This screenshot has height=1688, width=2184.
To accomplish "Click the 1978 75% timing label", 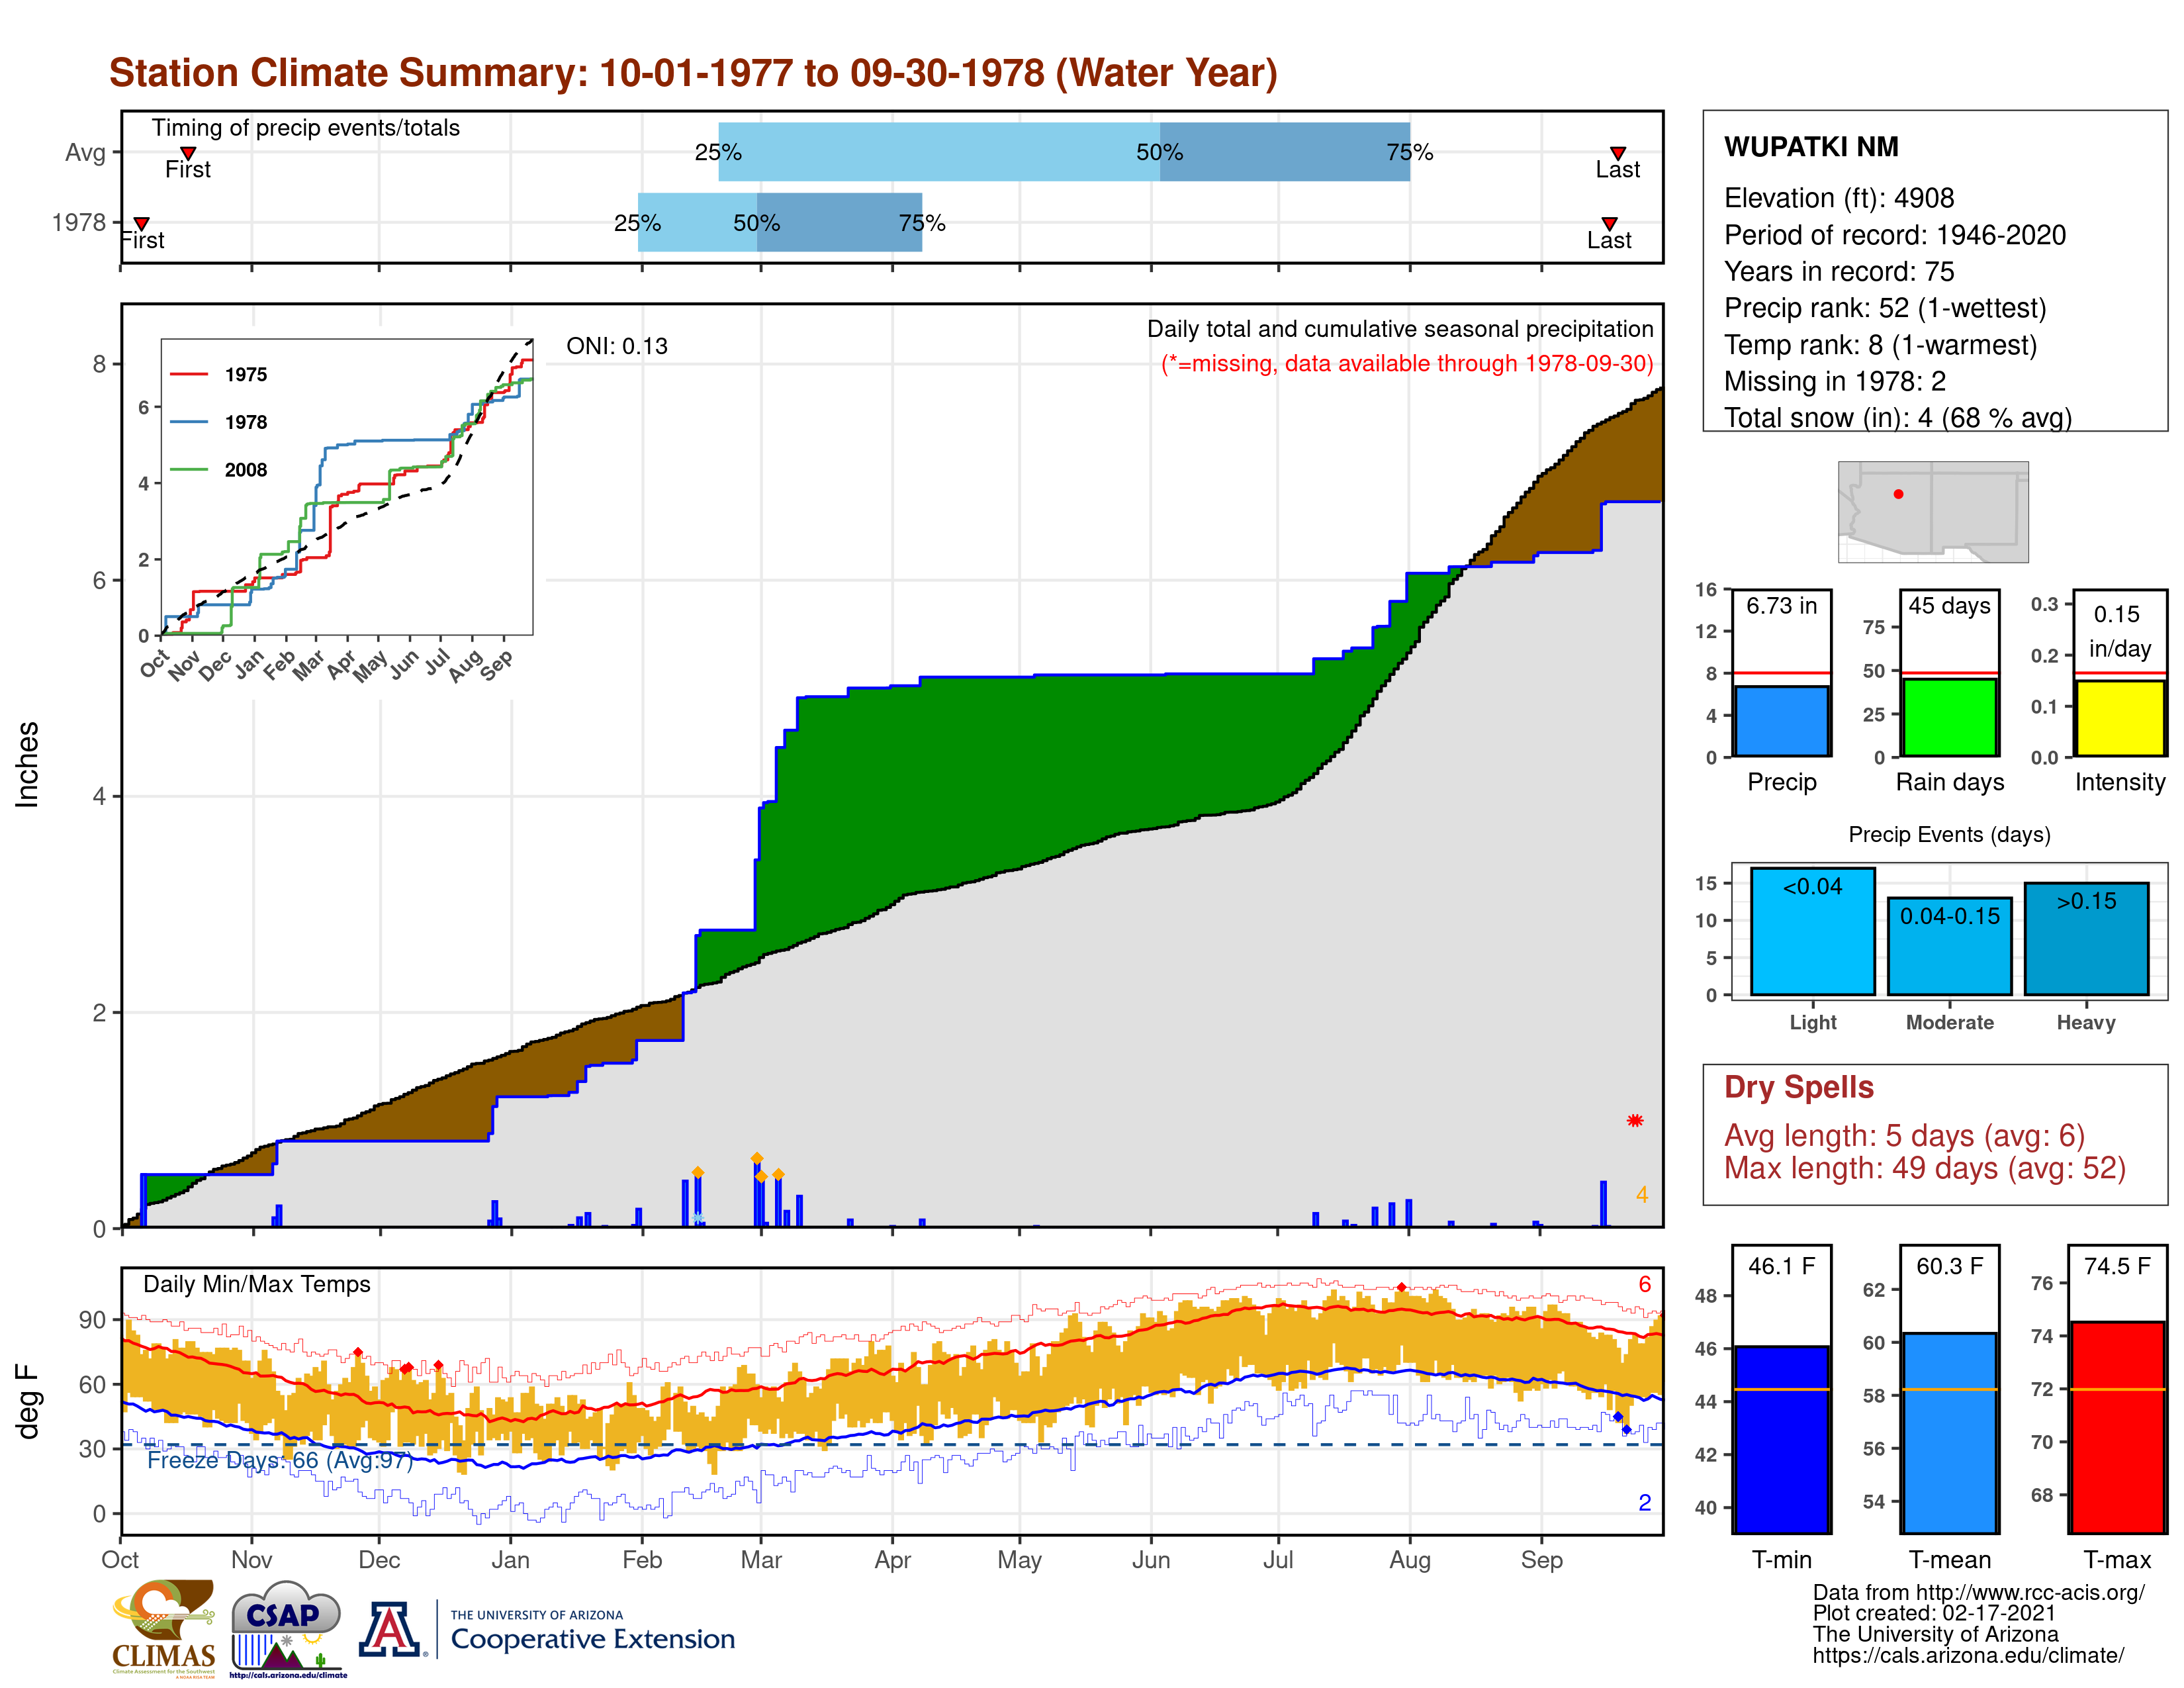I will (922, 223).
